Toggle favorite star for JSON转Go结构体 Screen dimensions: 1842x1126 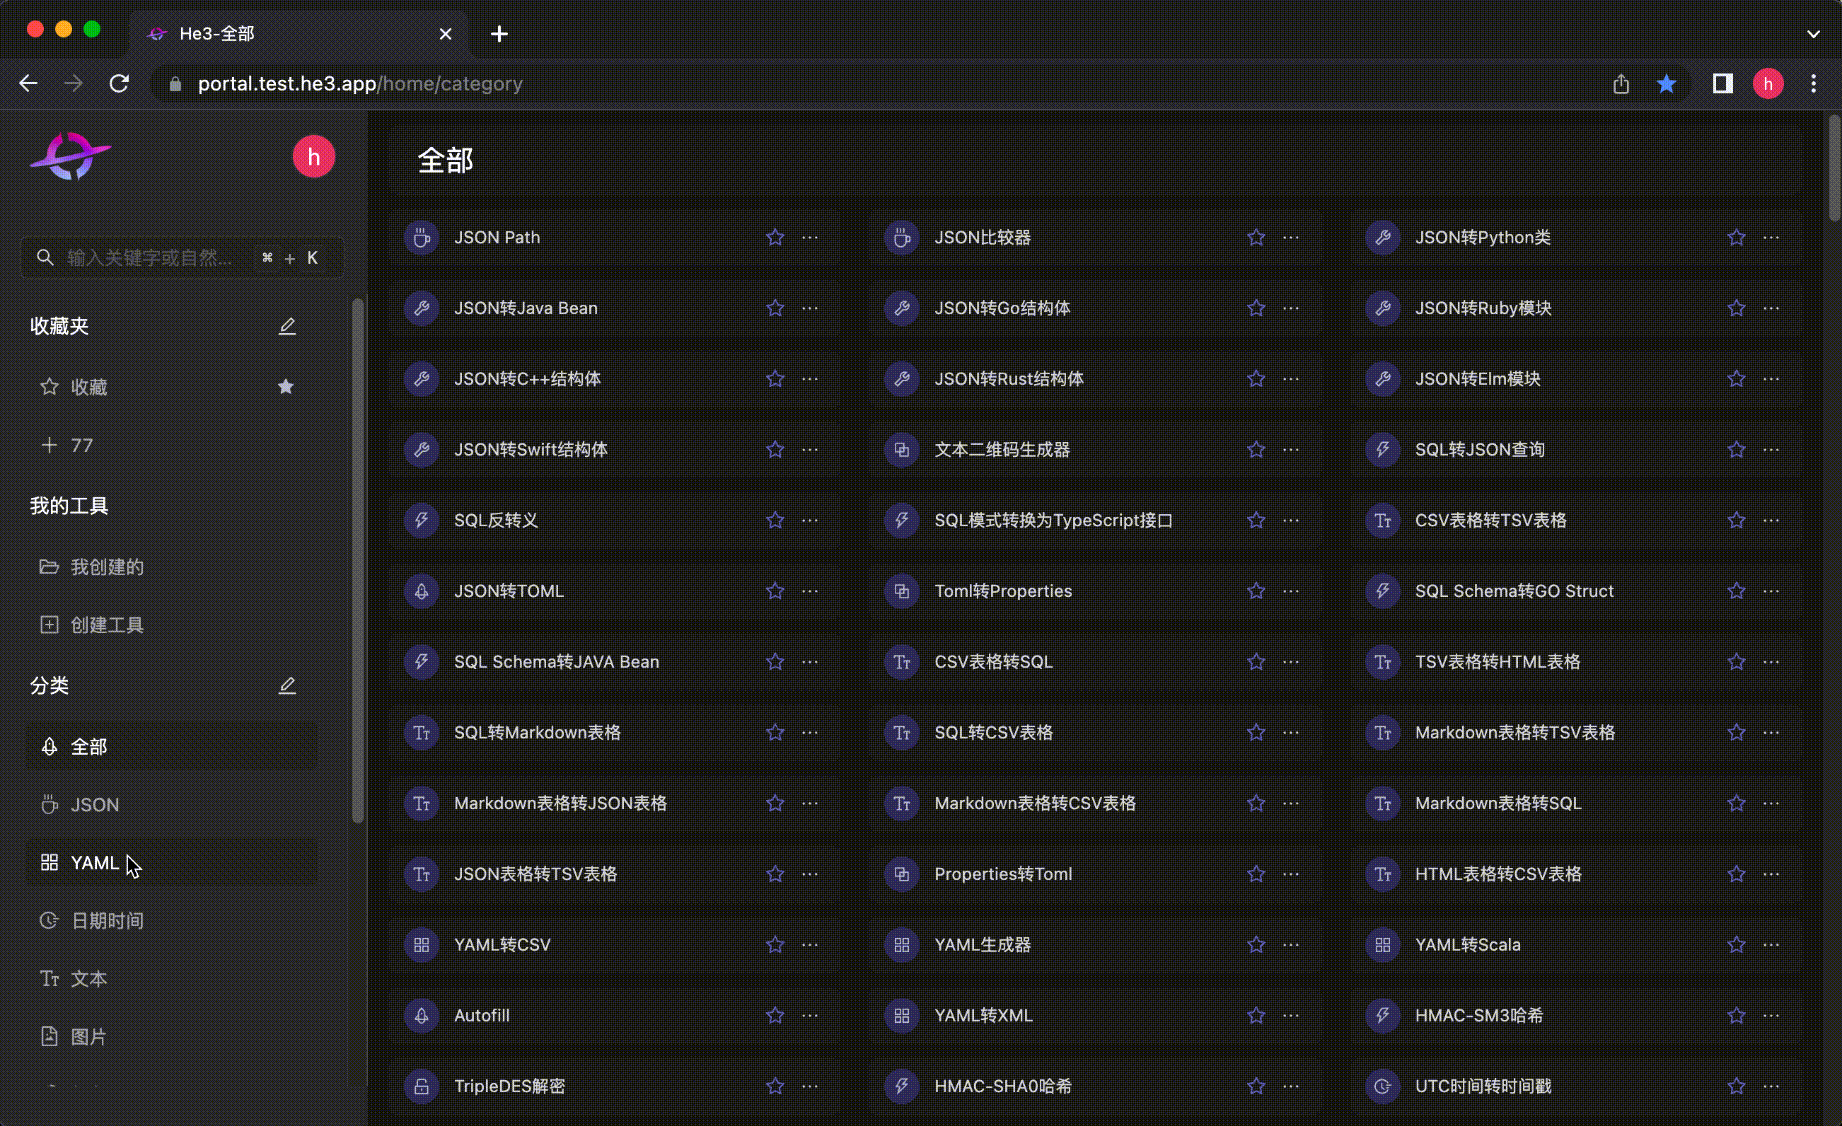click(1256, 308)
